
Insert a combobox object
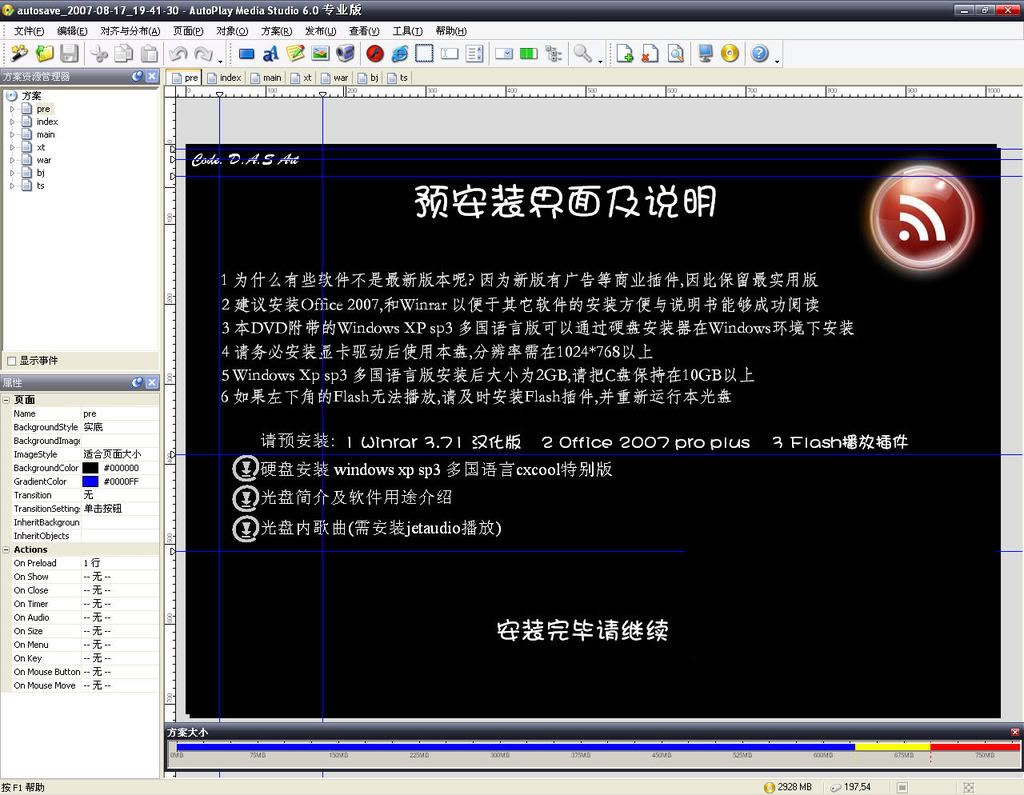[504, 54]
